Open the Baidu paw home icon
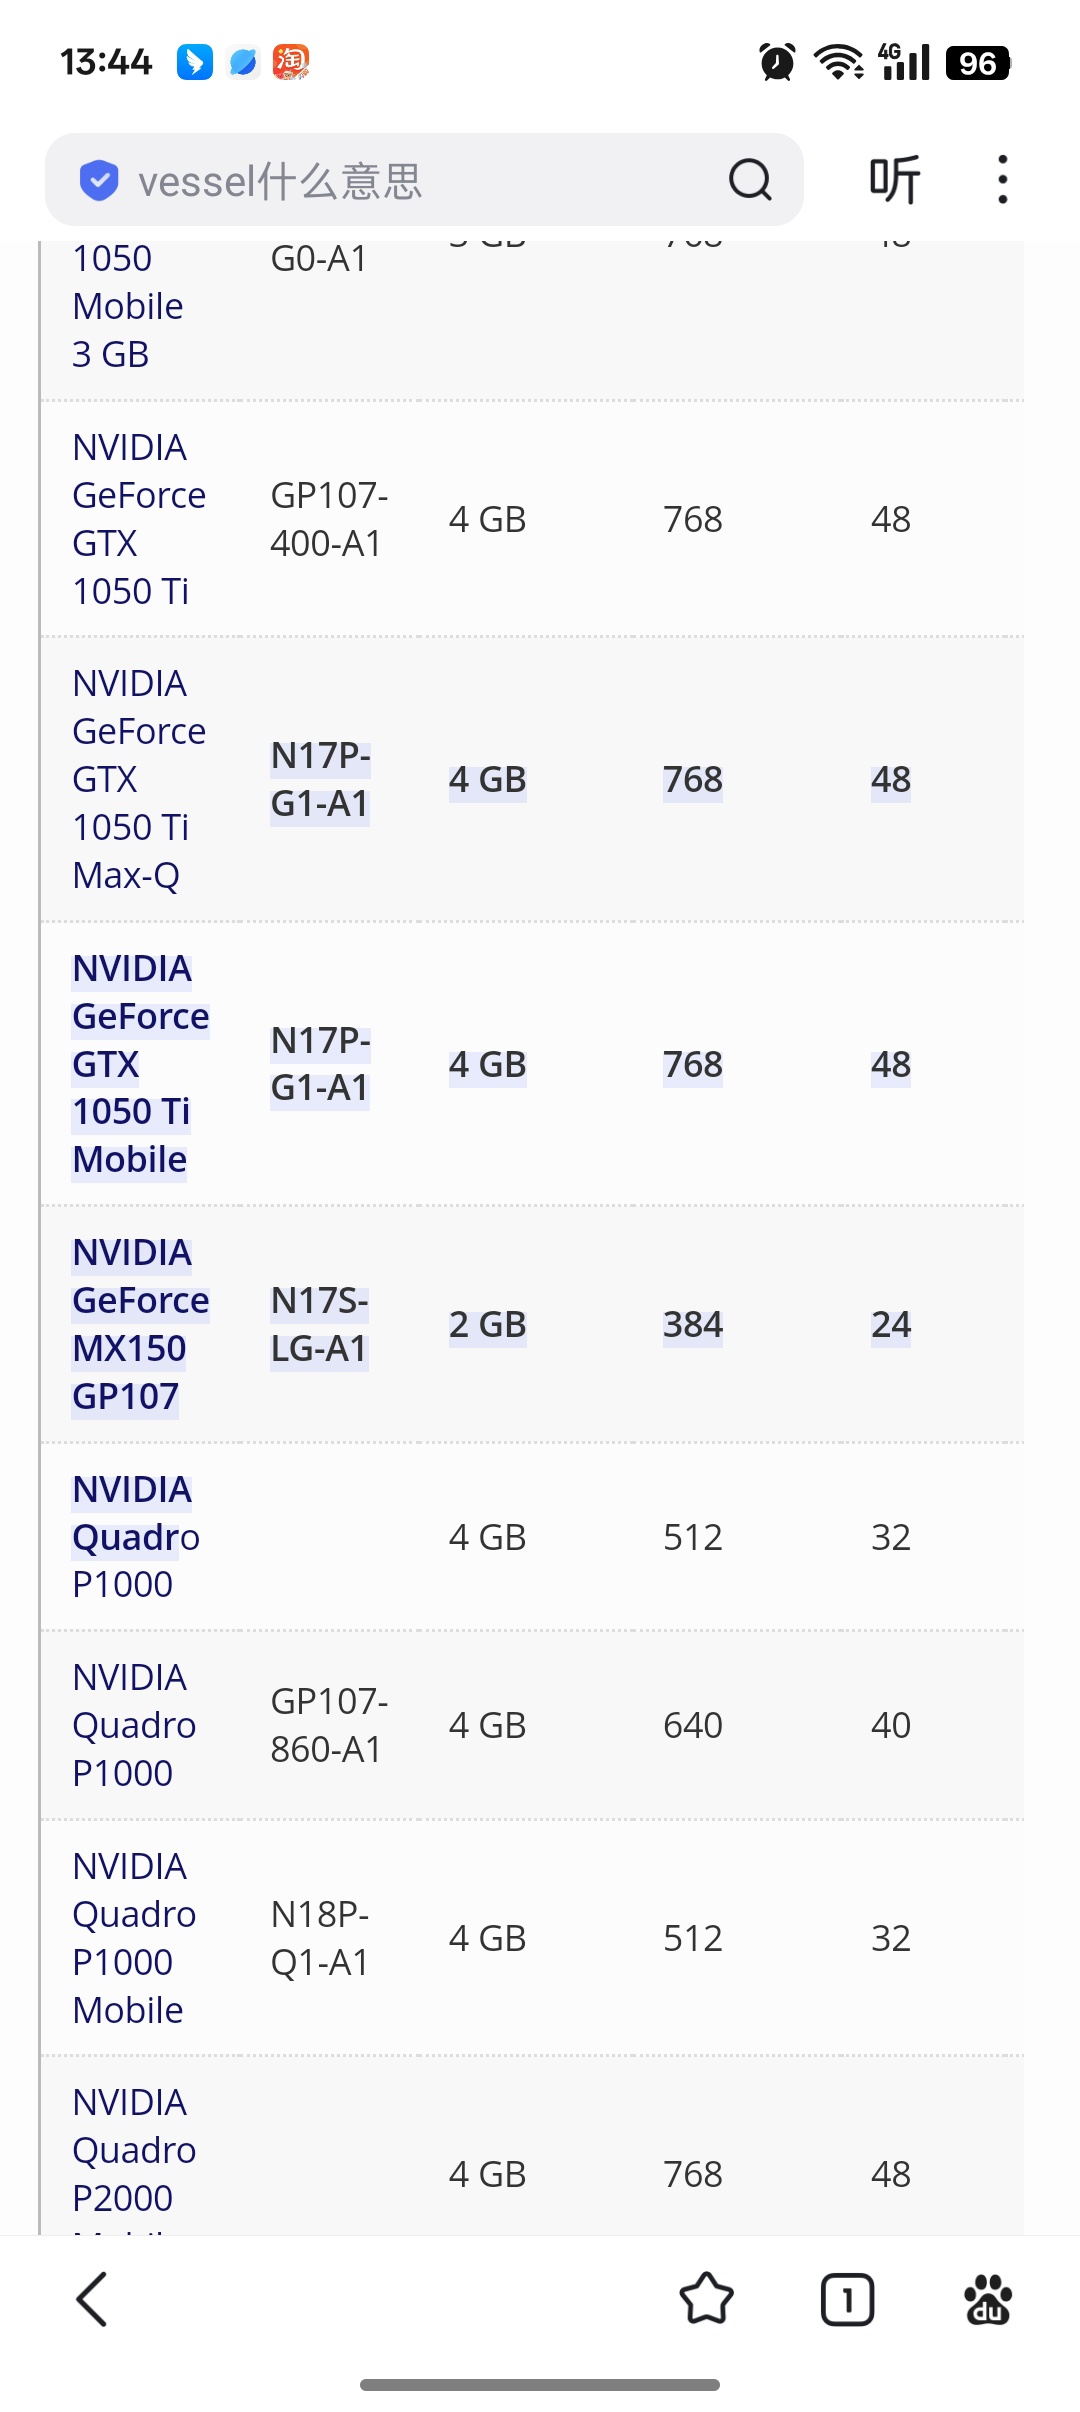The width and height of the screenshot is (1080, 2412). [x=988, y=2299]
